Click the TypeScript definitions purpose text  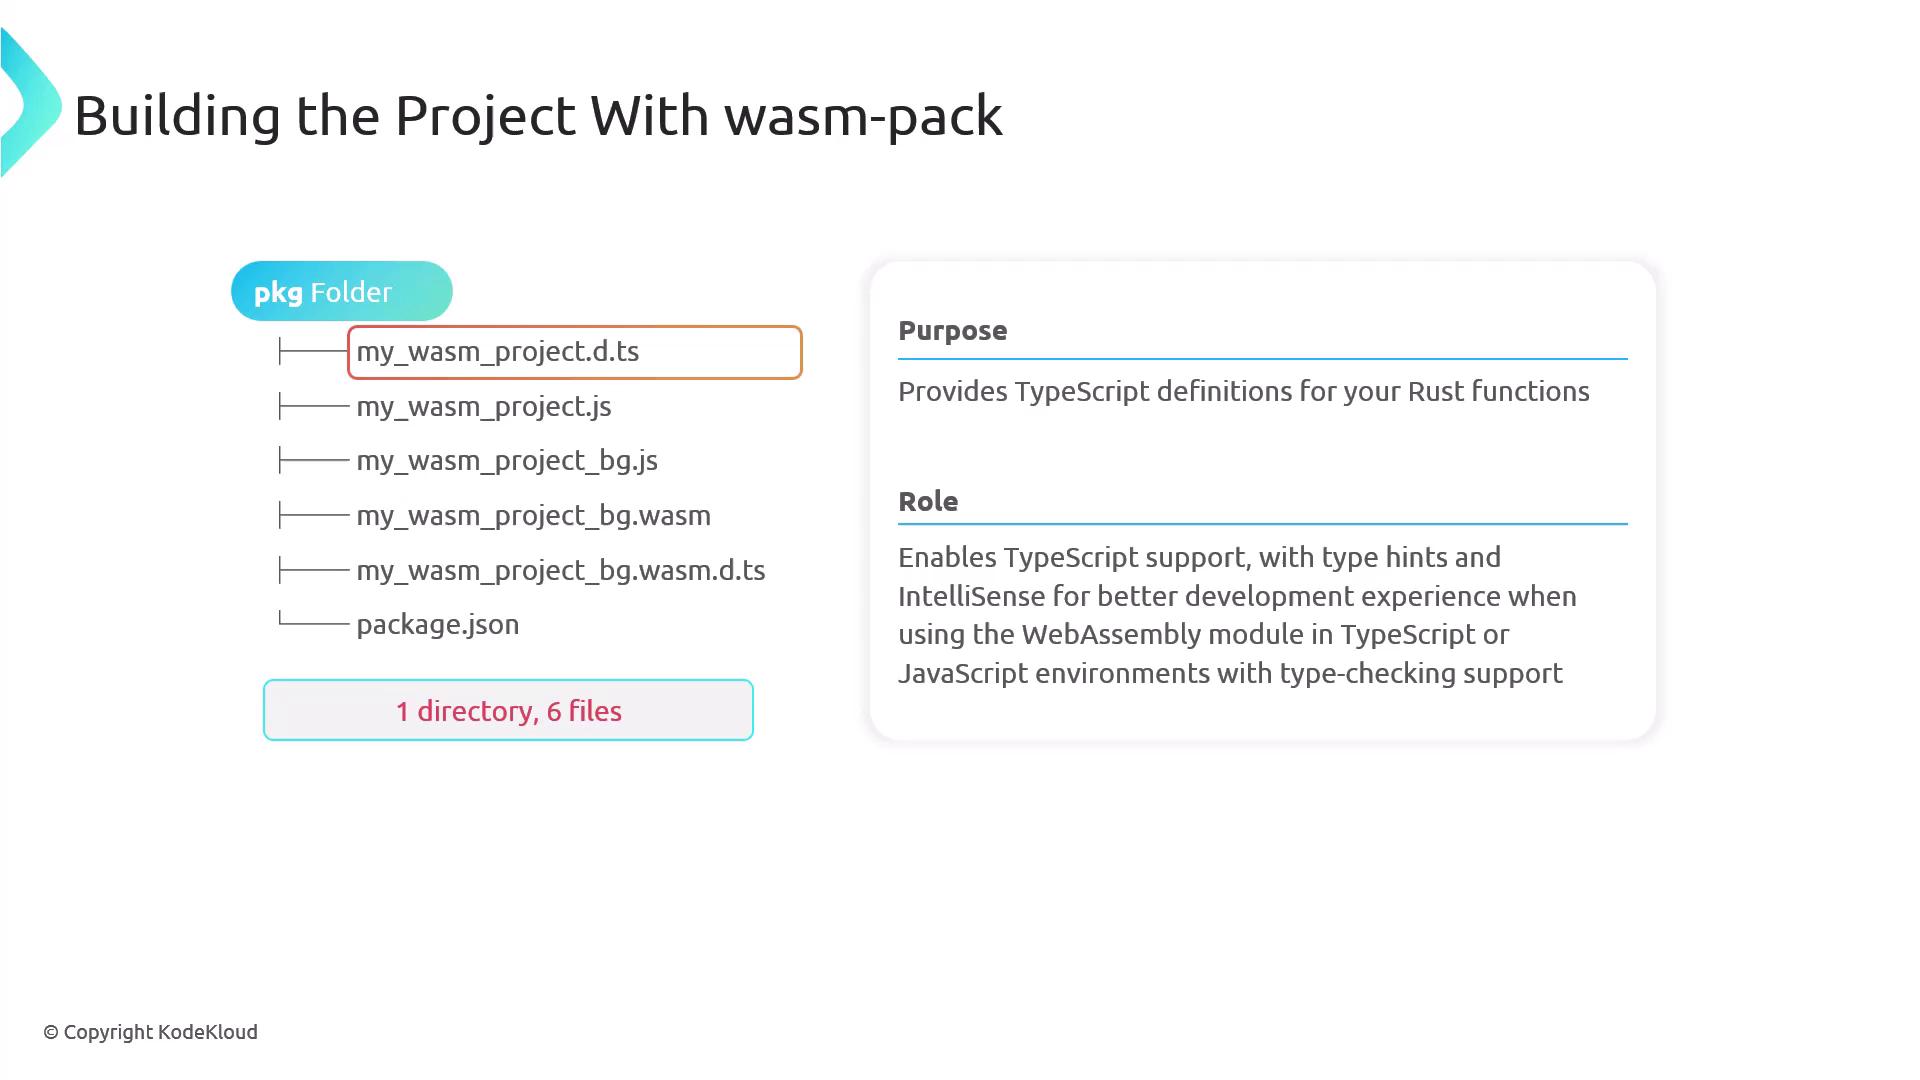pyautogui.click(x=1243, y=392)
